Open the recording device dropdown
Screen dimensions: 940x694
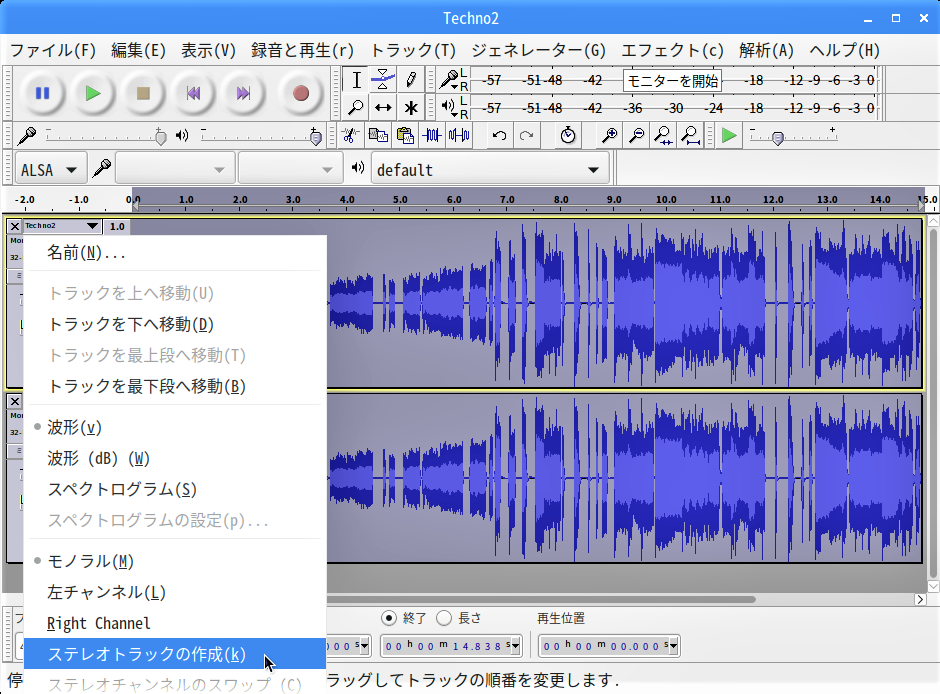coord(174,170)
